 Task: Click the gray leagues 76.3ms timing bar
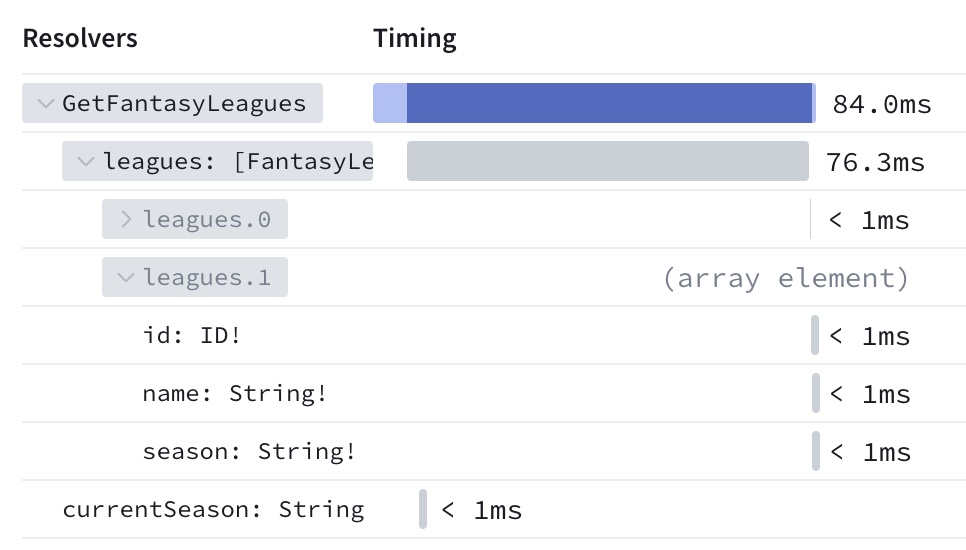(607, 161)
